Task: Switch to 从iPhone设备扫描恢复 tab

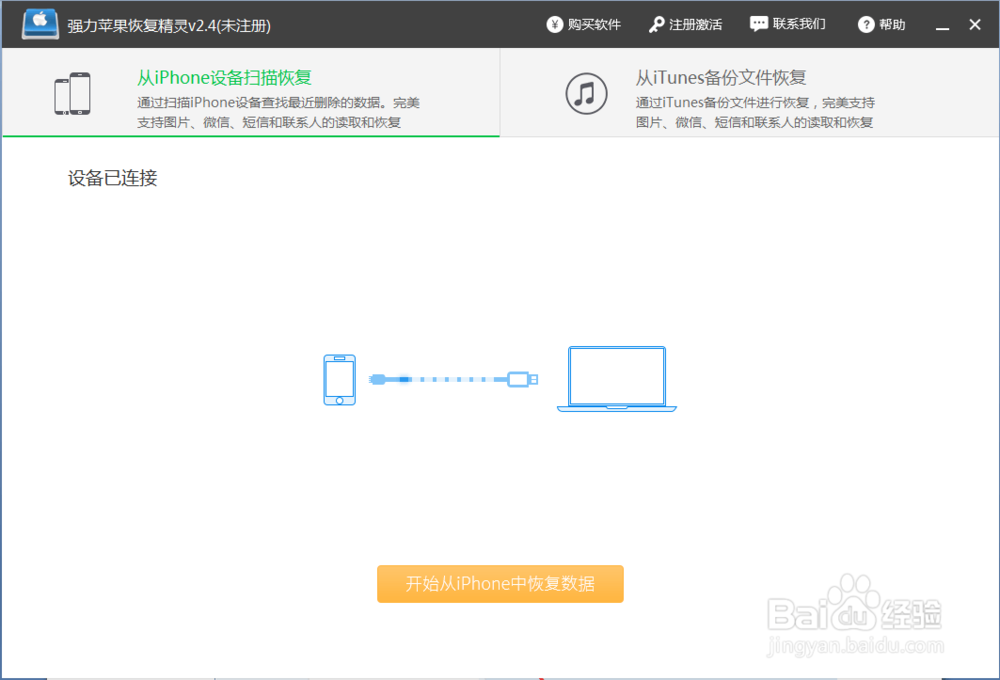Action: point(251,93)
